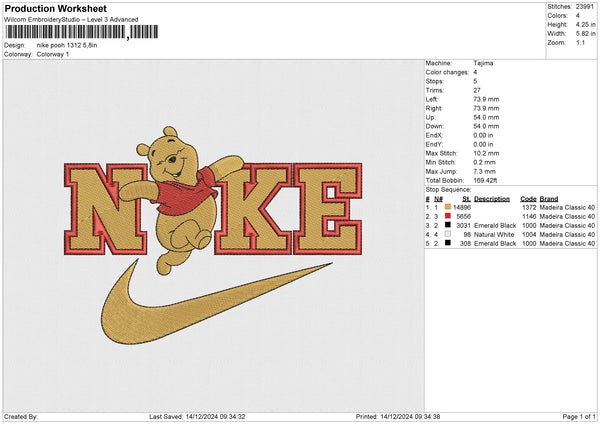Click the Page 1 of 1 indicator
Image resolution: width=600 pixels, height=424 pixels.
click(579, 416)
